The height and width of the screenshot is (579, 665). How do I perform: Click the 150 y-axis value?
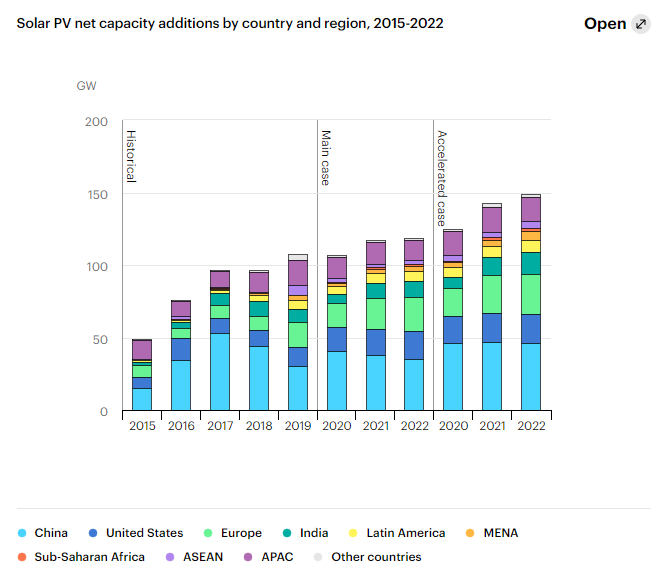click(x=98, y=195)
